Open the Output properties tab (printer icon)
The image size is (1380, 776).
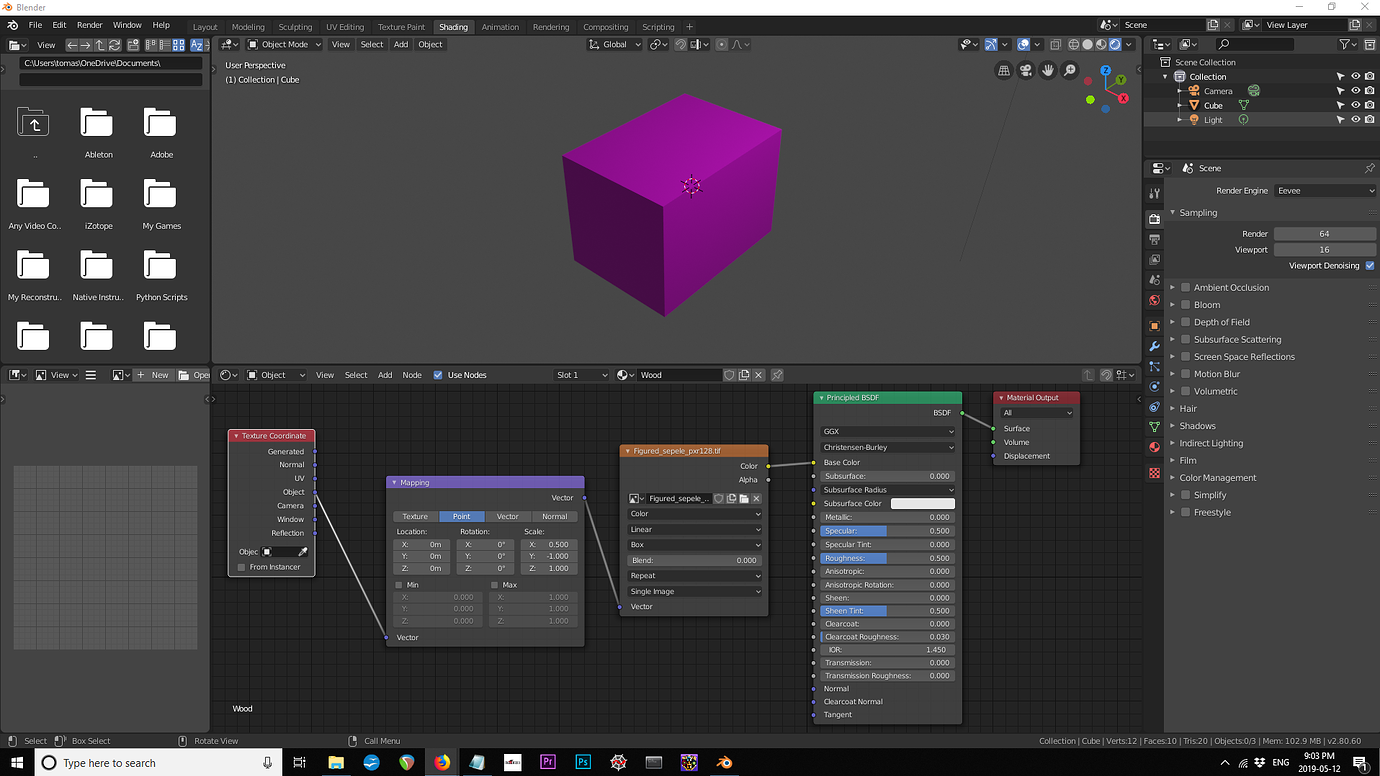1155,240
